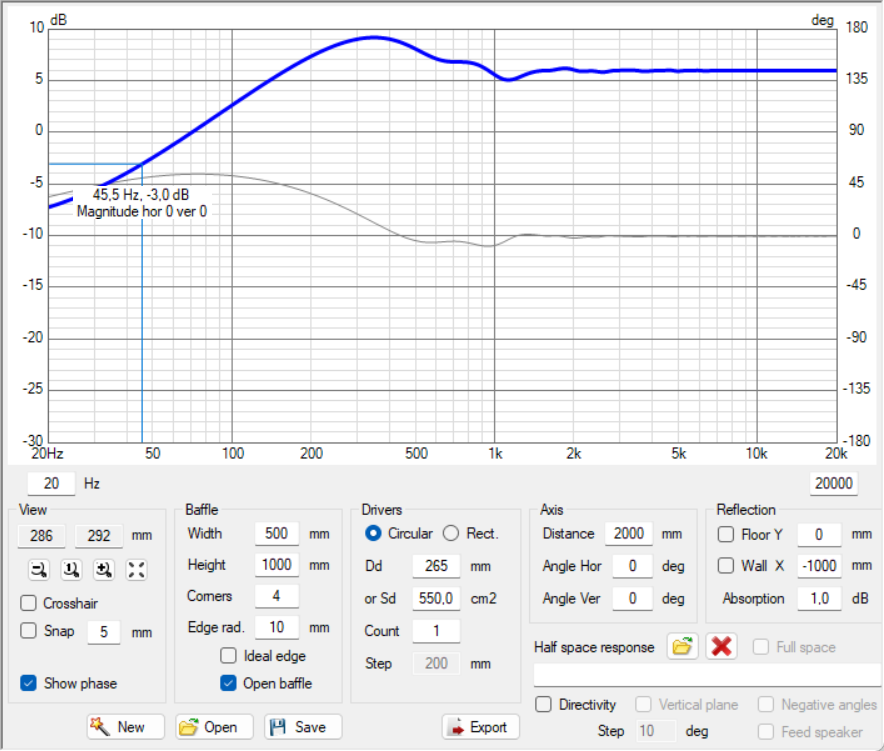
Task: Tick the Ideal edge checkbox
Action: point(228,656)
